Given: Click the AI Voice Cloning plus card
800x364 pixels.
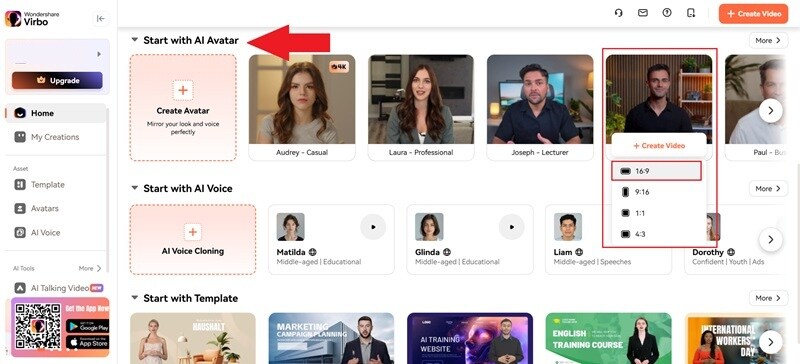Looking at the screenshot, I should pos(193,240).
